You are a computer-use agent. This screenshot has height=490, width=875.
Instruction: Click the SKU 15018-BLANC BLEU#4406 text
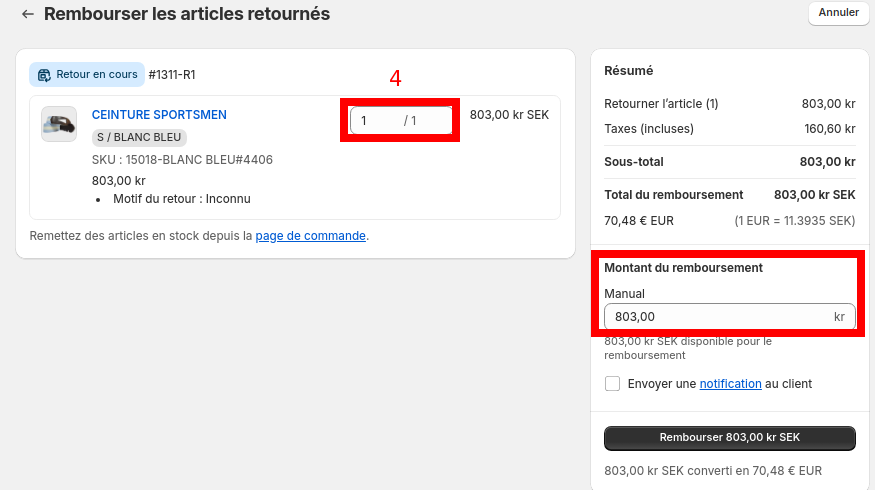(x=182, y=160)
